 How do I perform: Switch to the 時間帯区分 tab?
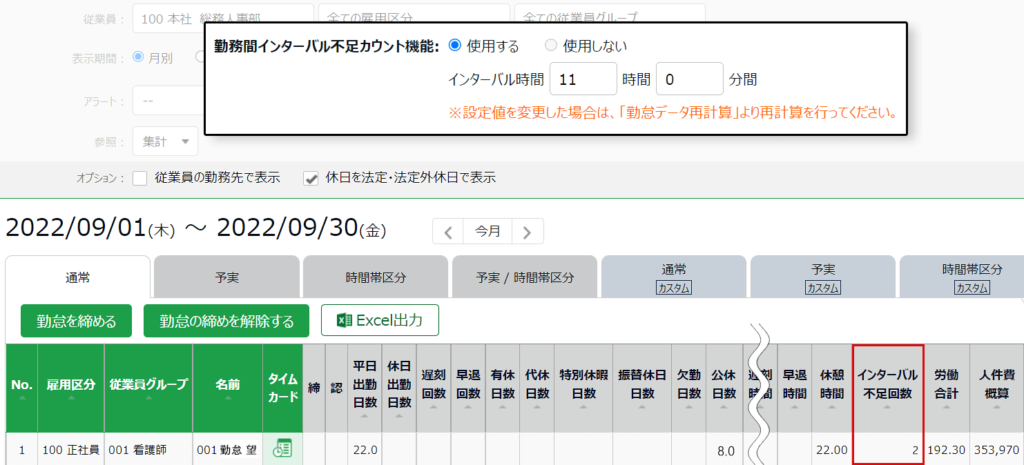(x=376, y=276)
